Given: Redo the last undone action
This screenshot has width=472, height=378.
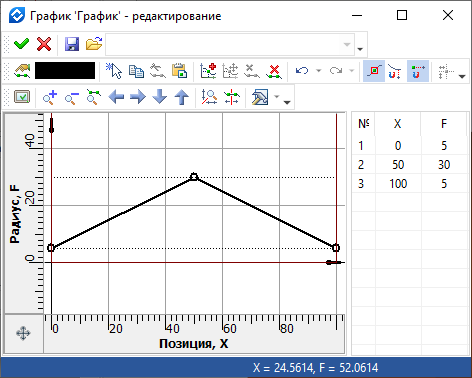Looking at the screenshot, I should [336, 71].
